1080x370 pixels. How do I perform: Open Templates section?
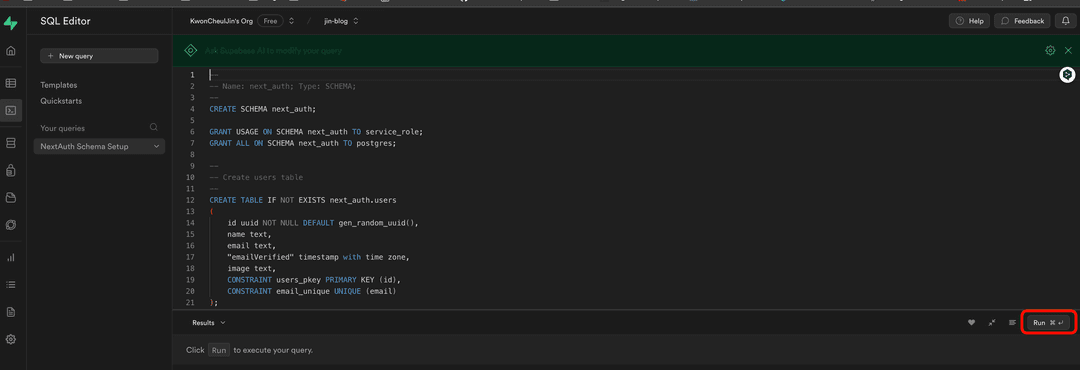[59, 85]
